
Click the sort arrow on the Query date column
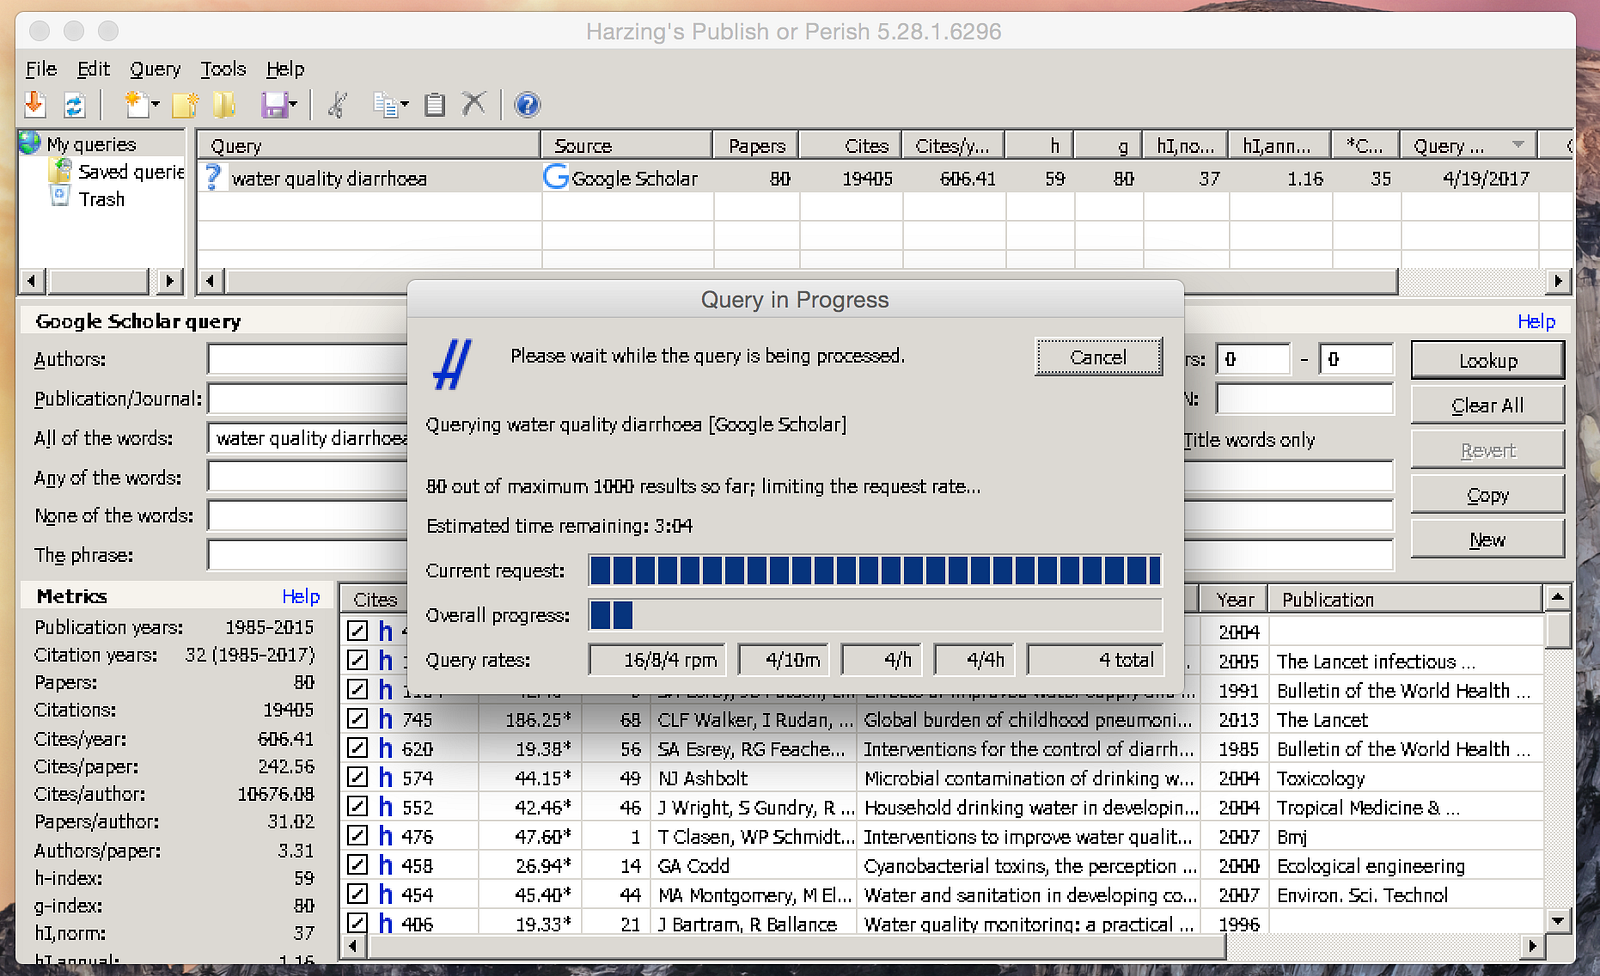(x=1518, y=145)
